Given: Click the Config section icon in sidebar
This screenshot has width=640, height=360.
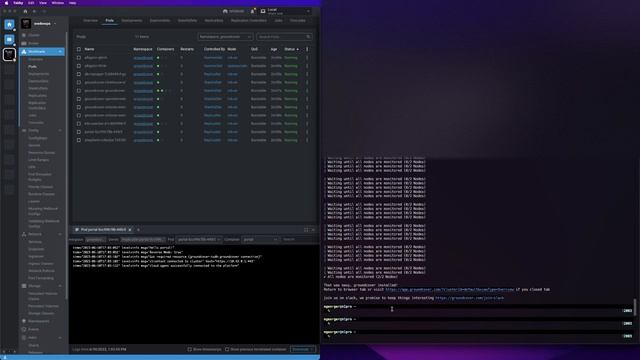Looking at the screenshot, I should pos(24,131).
